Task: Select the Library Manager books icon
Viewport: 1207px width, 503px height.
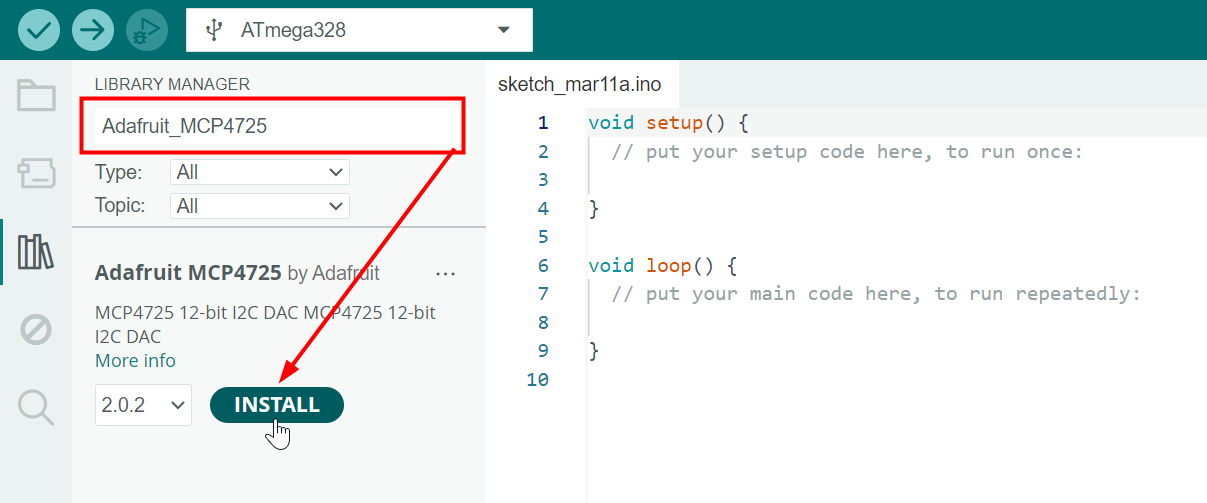Action: pyautogui.click(x=36, y=251)
